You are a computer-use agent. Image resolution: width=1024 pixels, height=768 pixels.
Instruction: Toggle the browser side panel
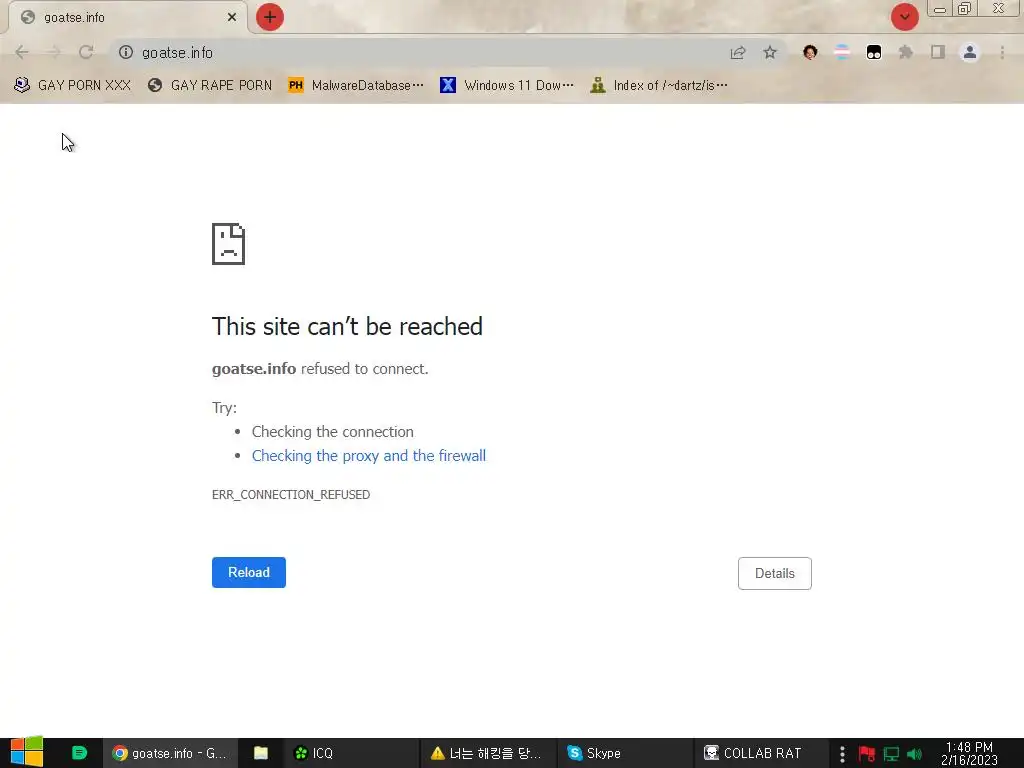point(938,52)
